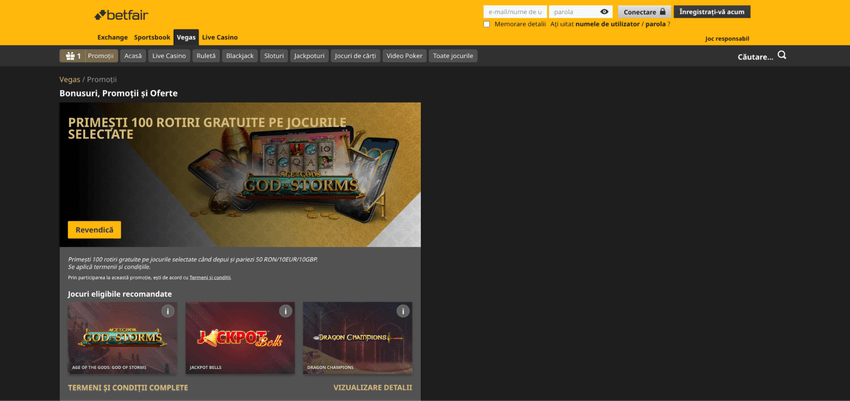This screenshot has height=401, width=850.
Task: Open the Jocuri de cărți category
Action: (356, 56)
